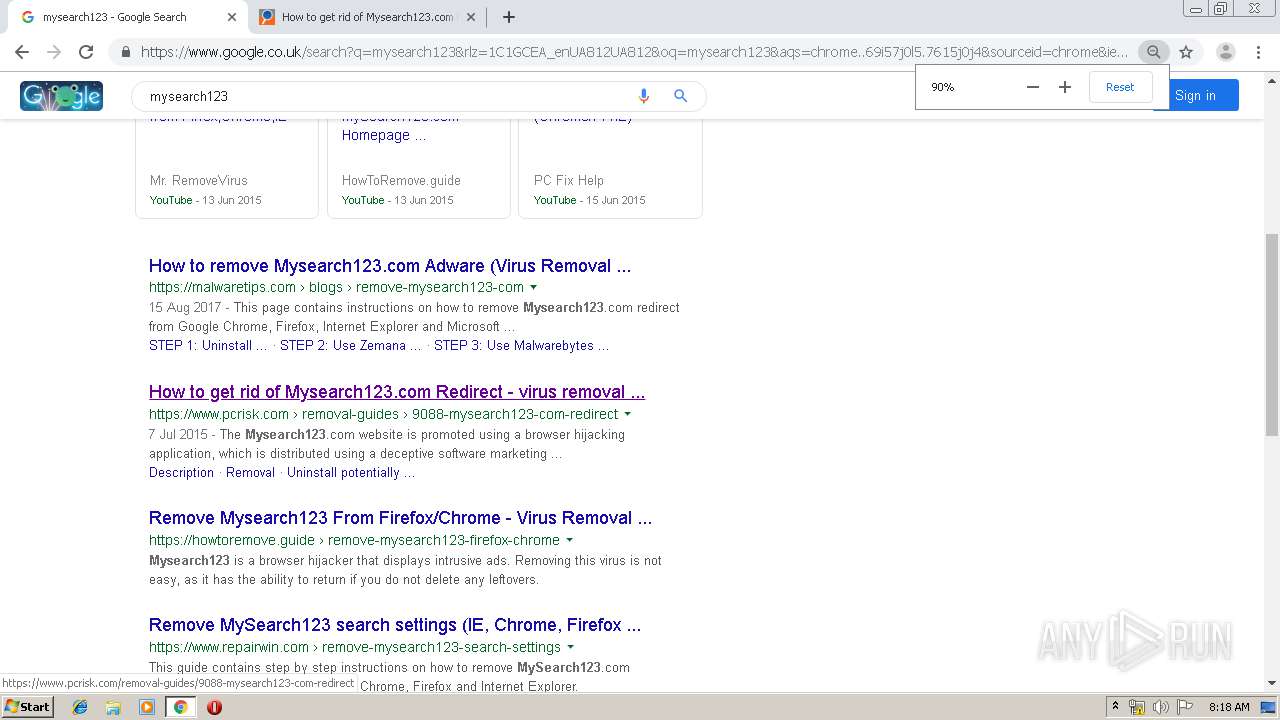Jump to STEP 1: Uninstall sitelink
The image size is (1280, 720).
208,345
